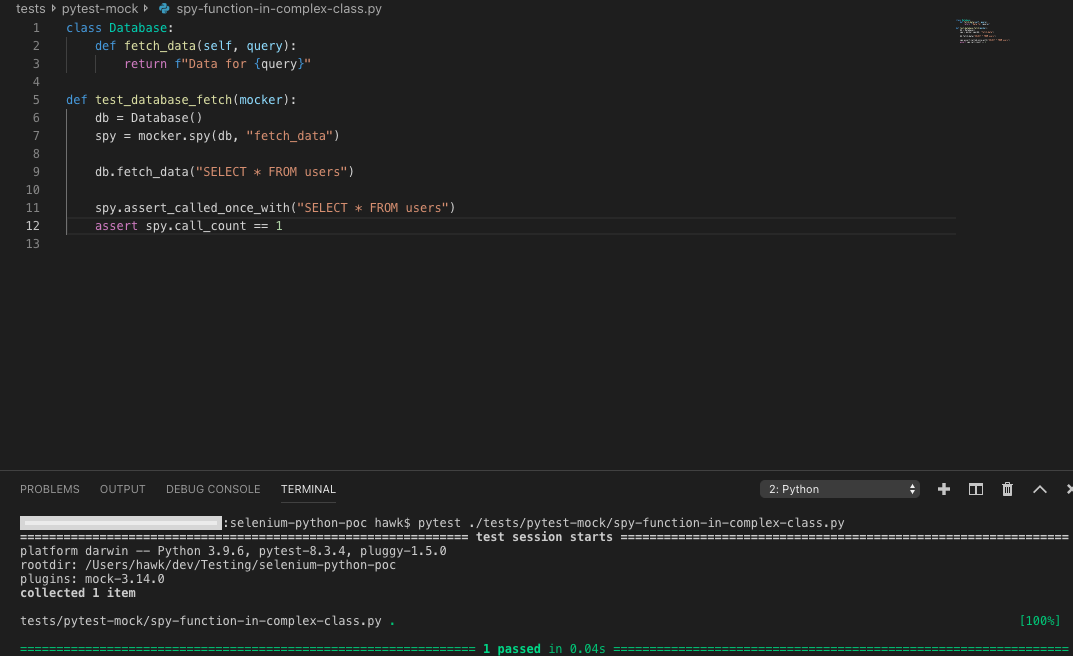Open the DEBUG CONSOLE tab
The image size is (1073, 656).
point(213,489)
